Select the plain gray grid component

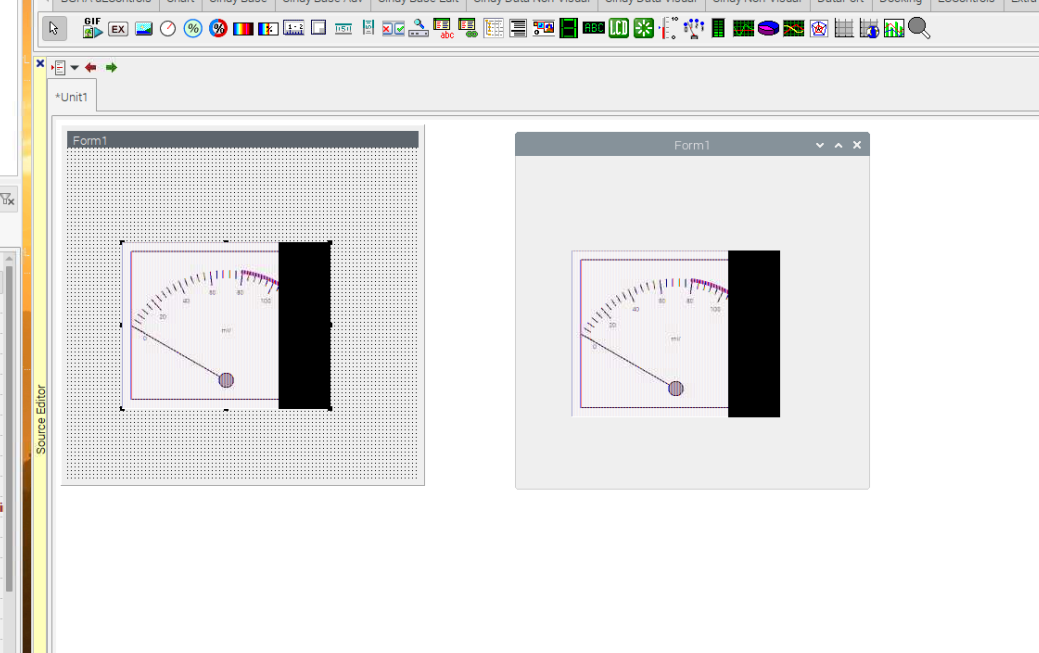844,29
